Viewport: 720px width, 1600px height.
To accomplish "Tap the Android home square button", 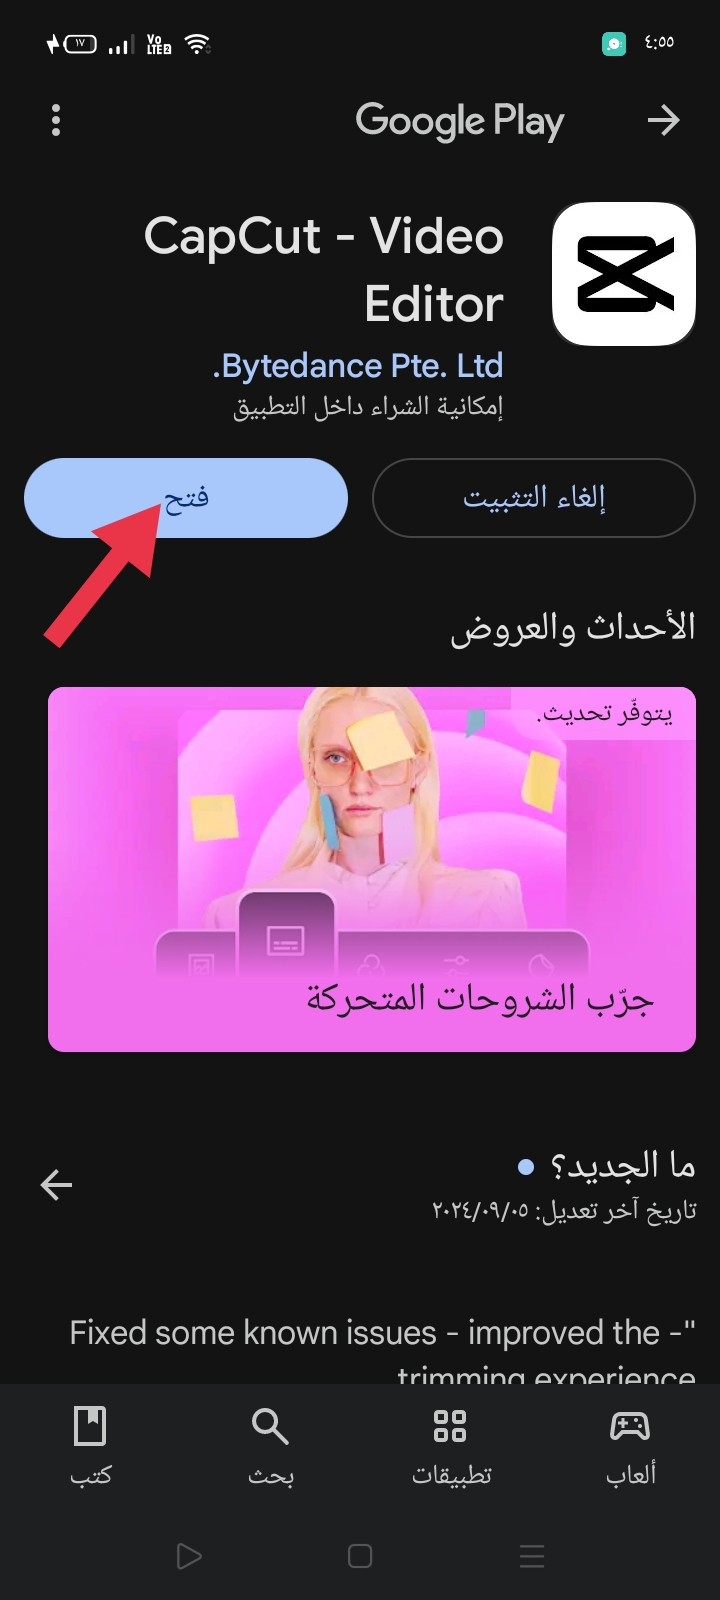I will 360,1556.
